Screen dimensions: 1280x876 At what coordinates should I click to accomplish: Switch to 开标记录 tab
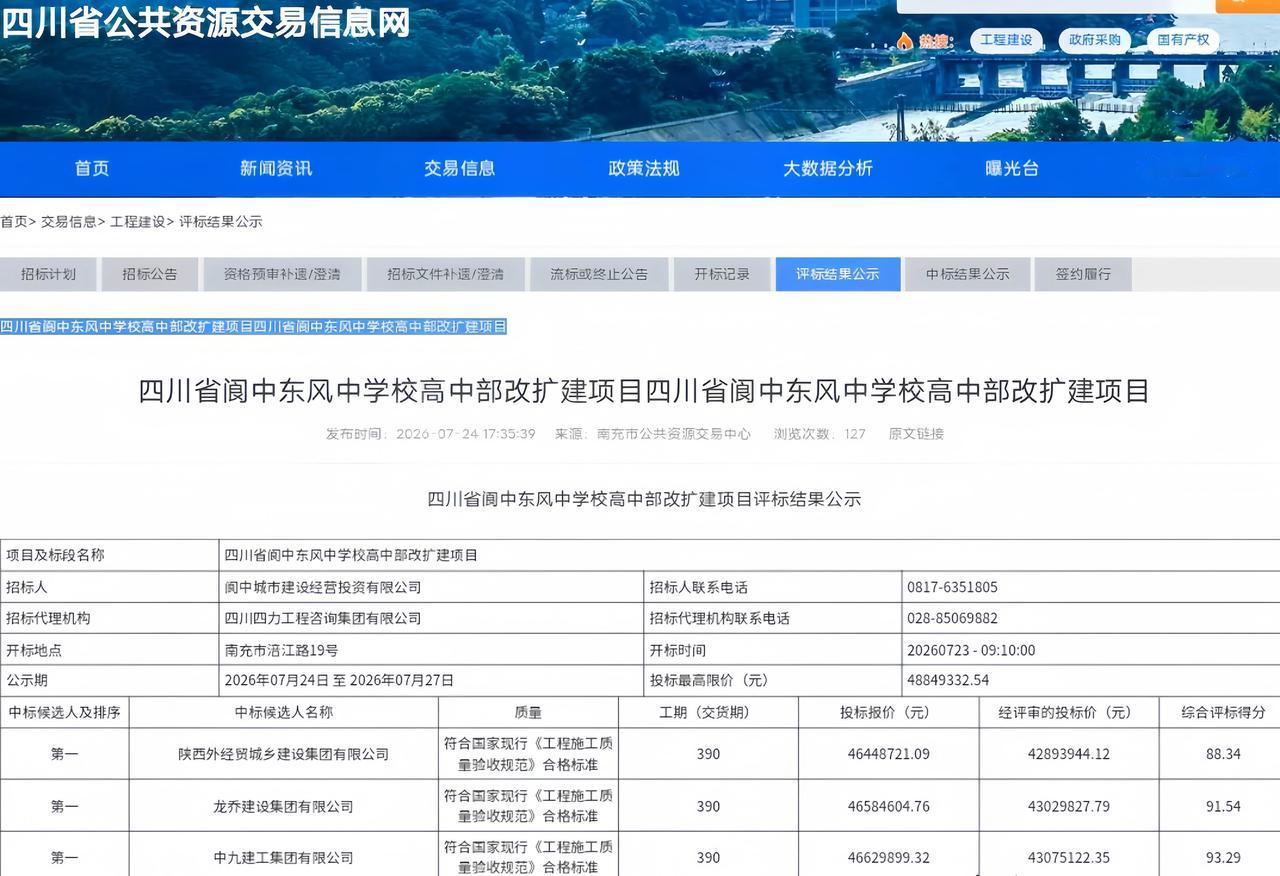click(722, 274)
